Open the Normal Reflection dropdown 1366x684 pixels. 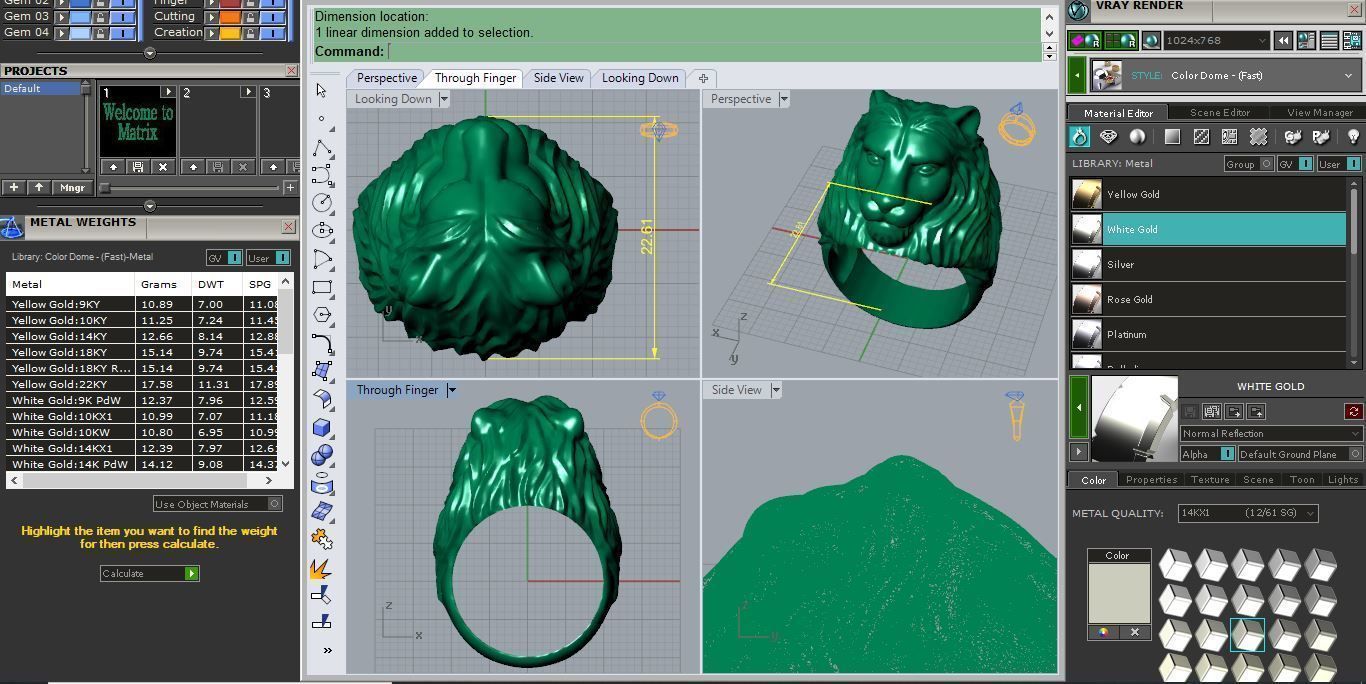click(x=1271, y=434)
